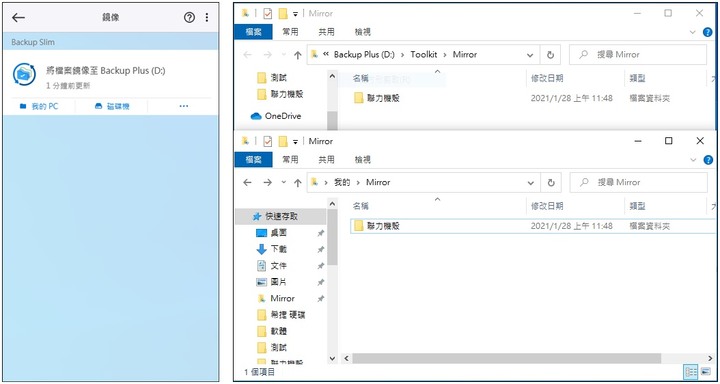Sort by 名稱 column in lower window
This screenshot has height=384, width=720.
coord(360,206)
